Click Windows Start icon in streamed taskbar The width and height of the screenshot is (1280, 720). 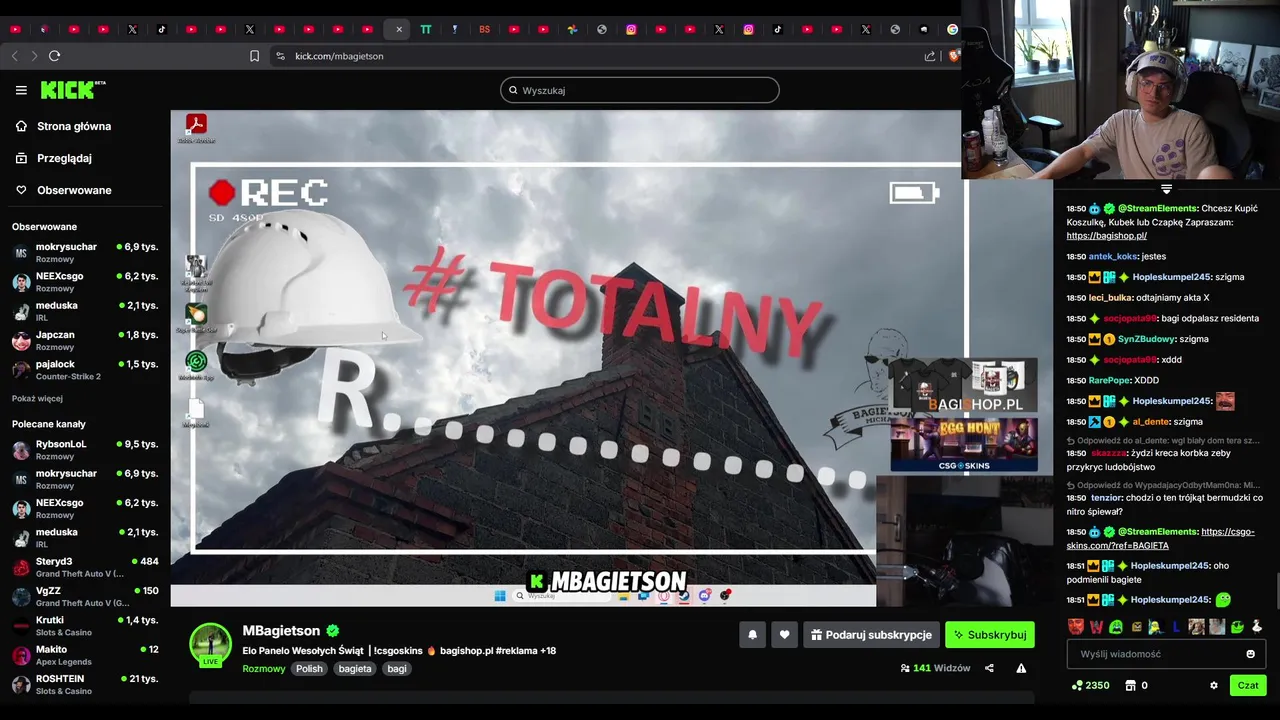click(x=500, y=595)
